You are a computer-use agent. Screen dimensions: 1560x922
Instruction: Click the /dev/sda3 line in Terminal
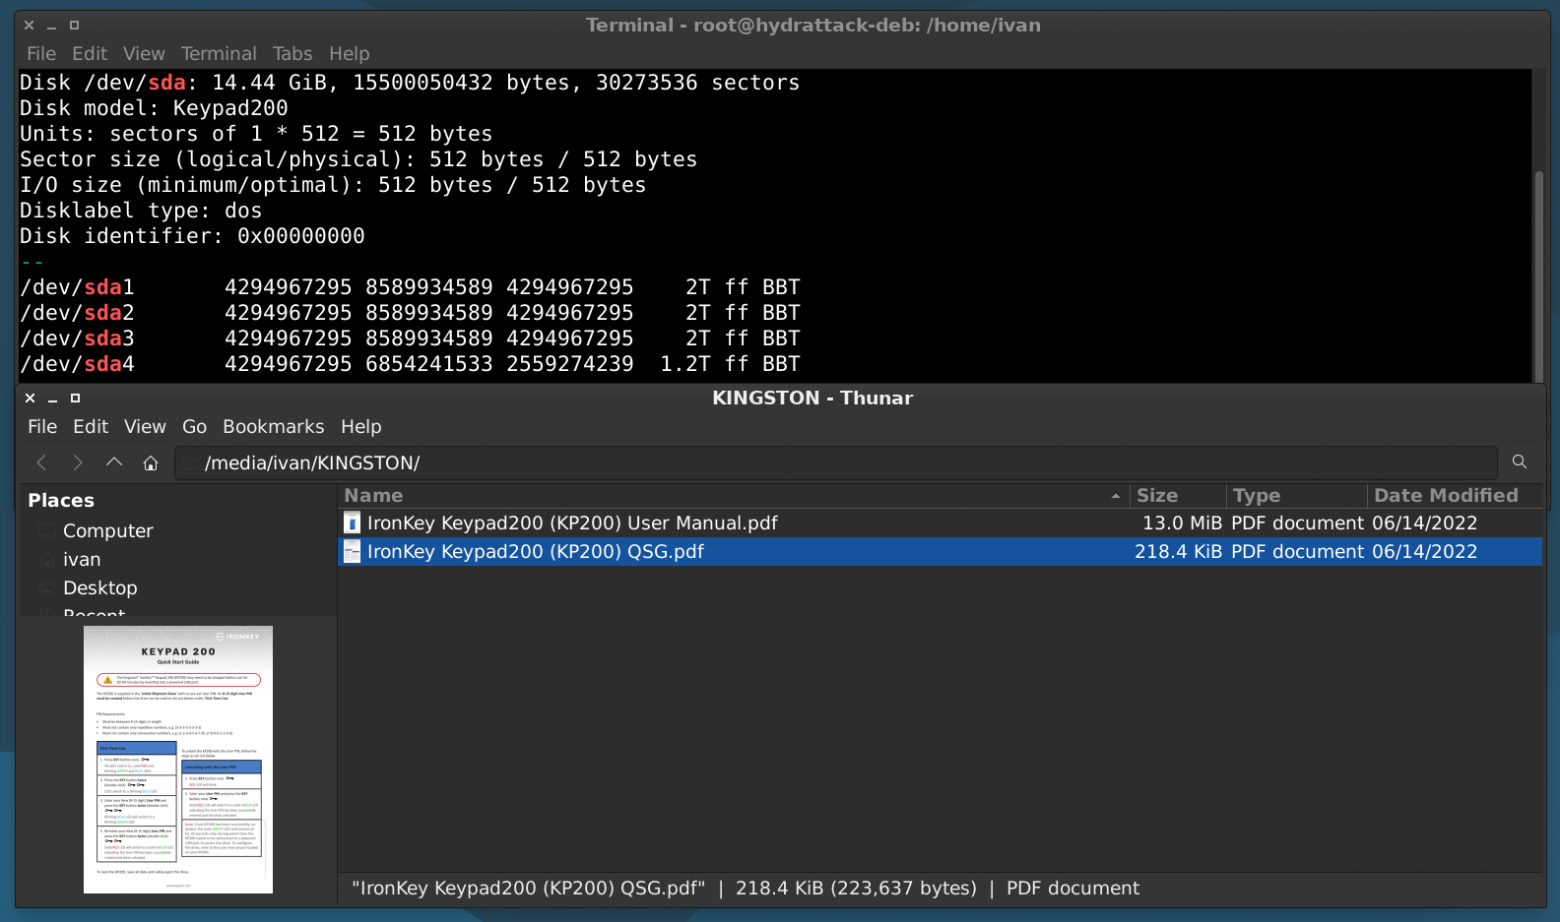tap(410, 338)
